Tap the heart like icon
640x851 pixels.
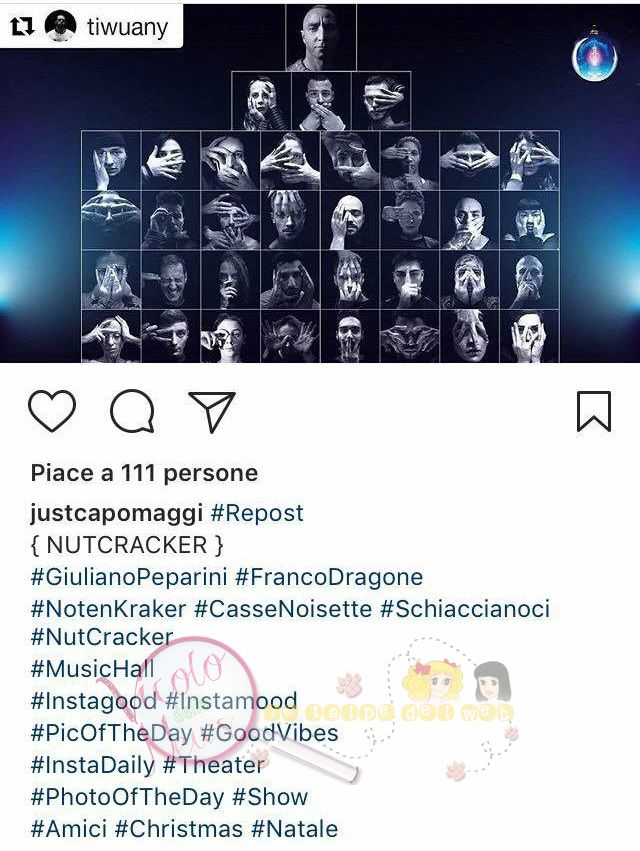52,411
